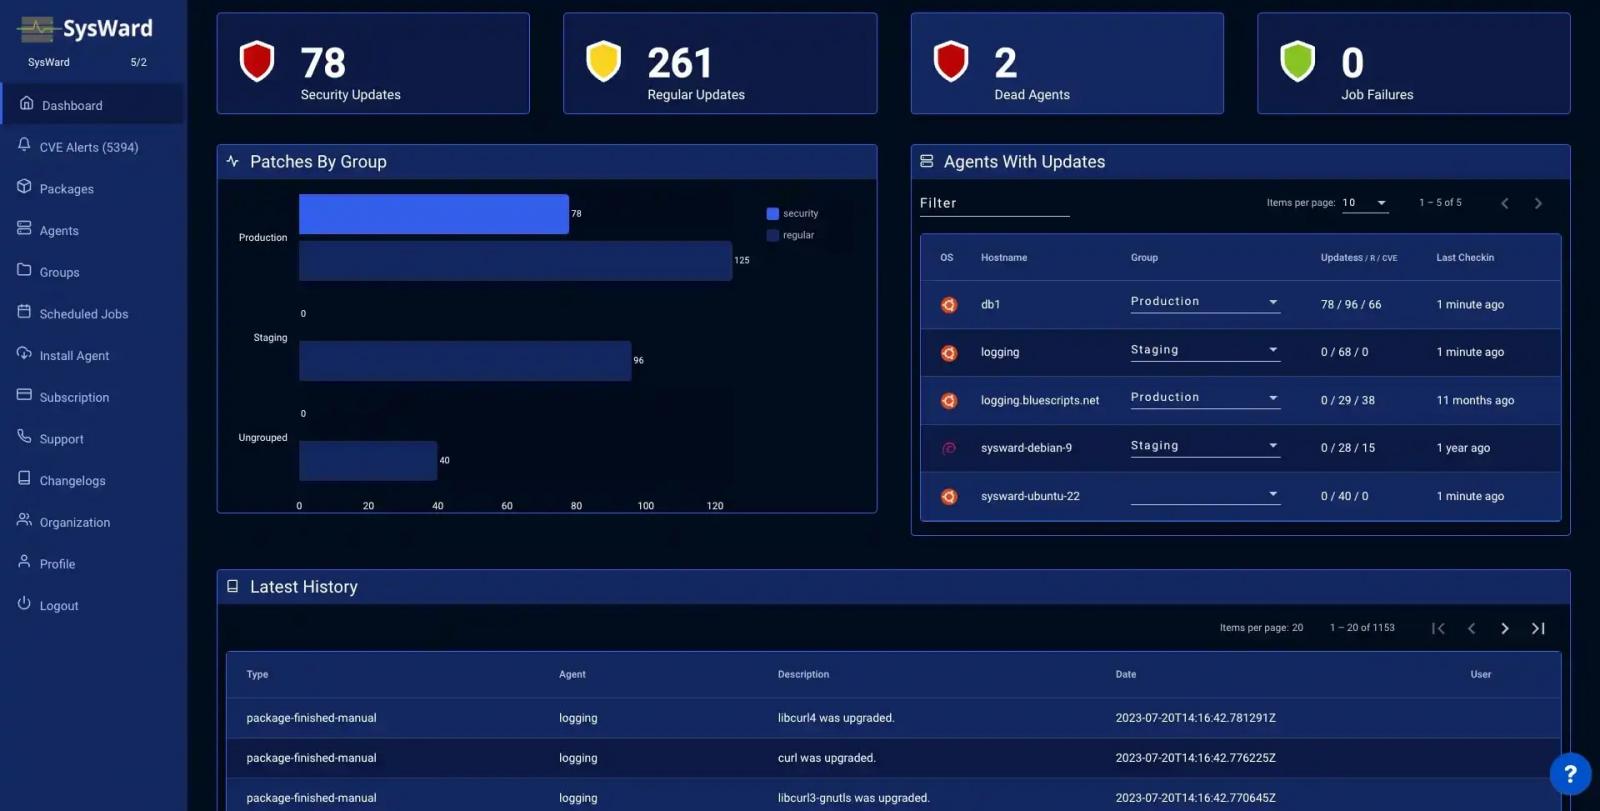Click the green shield Job Failures icon

[x=1297, y=62]
